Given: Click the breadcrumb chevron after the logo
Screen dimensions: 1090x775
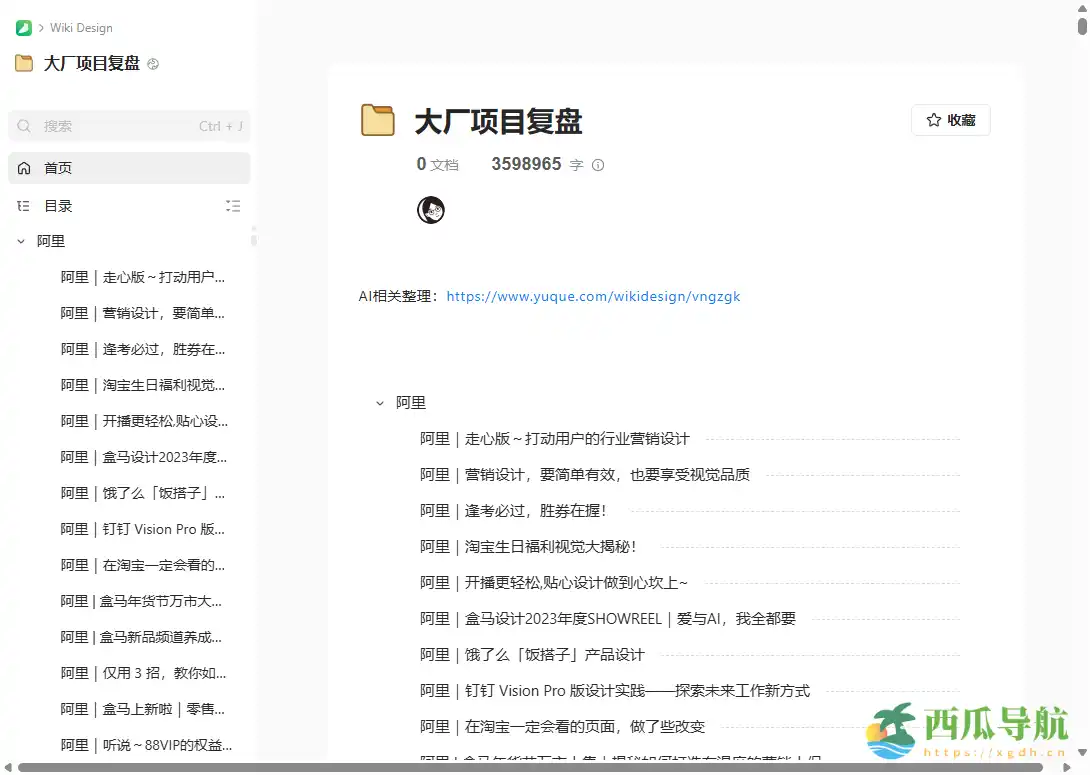Looking at the screenshot, I should pyautogui.click(x=41, y=27).
